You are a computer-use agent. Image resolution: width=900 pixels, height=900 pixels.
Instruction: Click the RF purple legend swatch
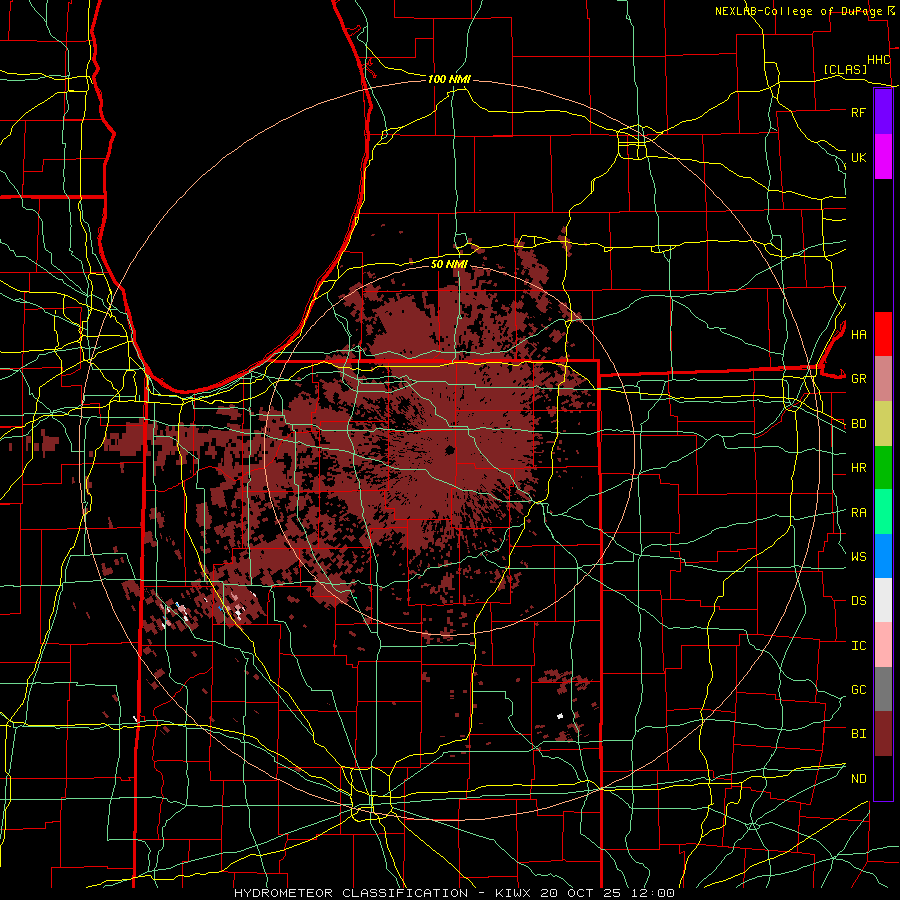coord(883,112)
